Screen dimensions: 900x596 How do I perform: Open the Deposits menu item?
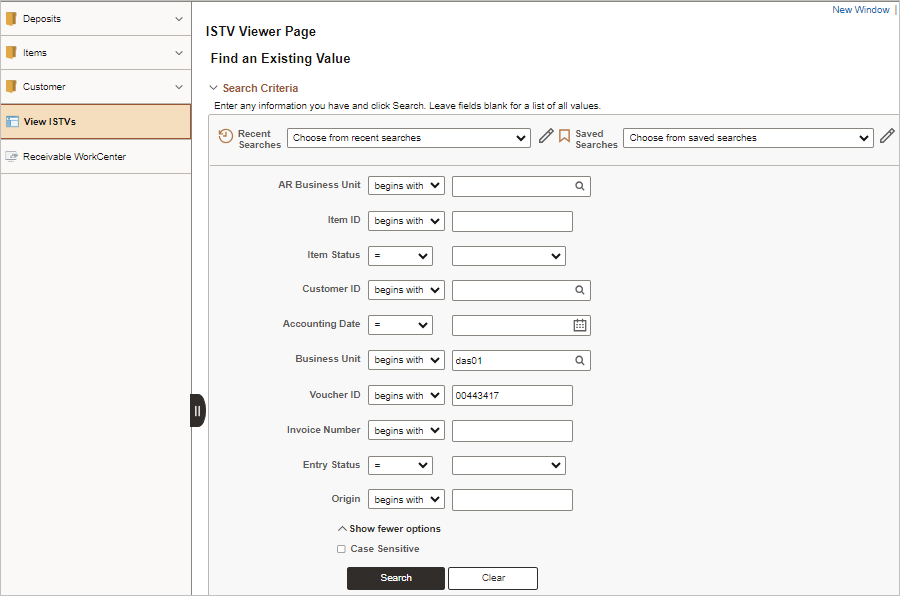coord(96,19)
